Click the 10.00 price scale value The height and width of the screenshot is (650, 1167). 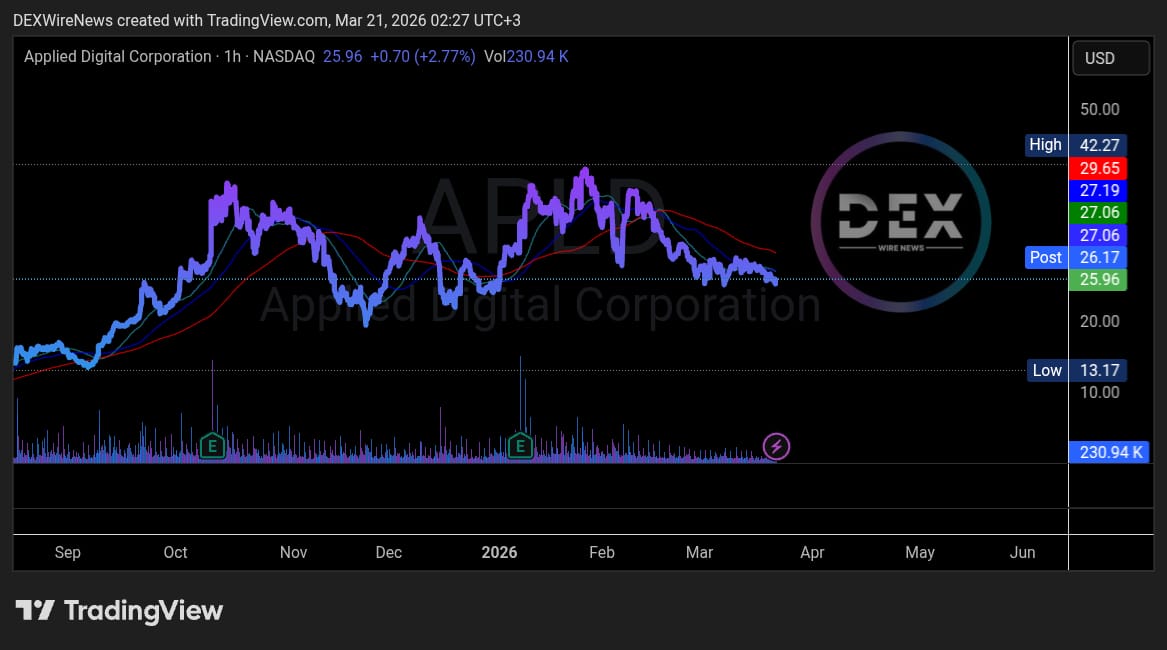coord(1100,392)
